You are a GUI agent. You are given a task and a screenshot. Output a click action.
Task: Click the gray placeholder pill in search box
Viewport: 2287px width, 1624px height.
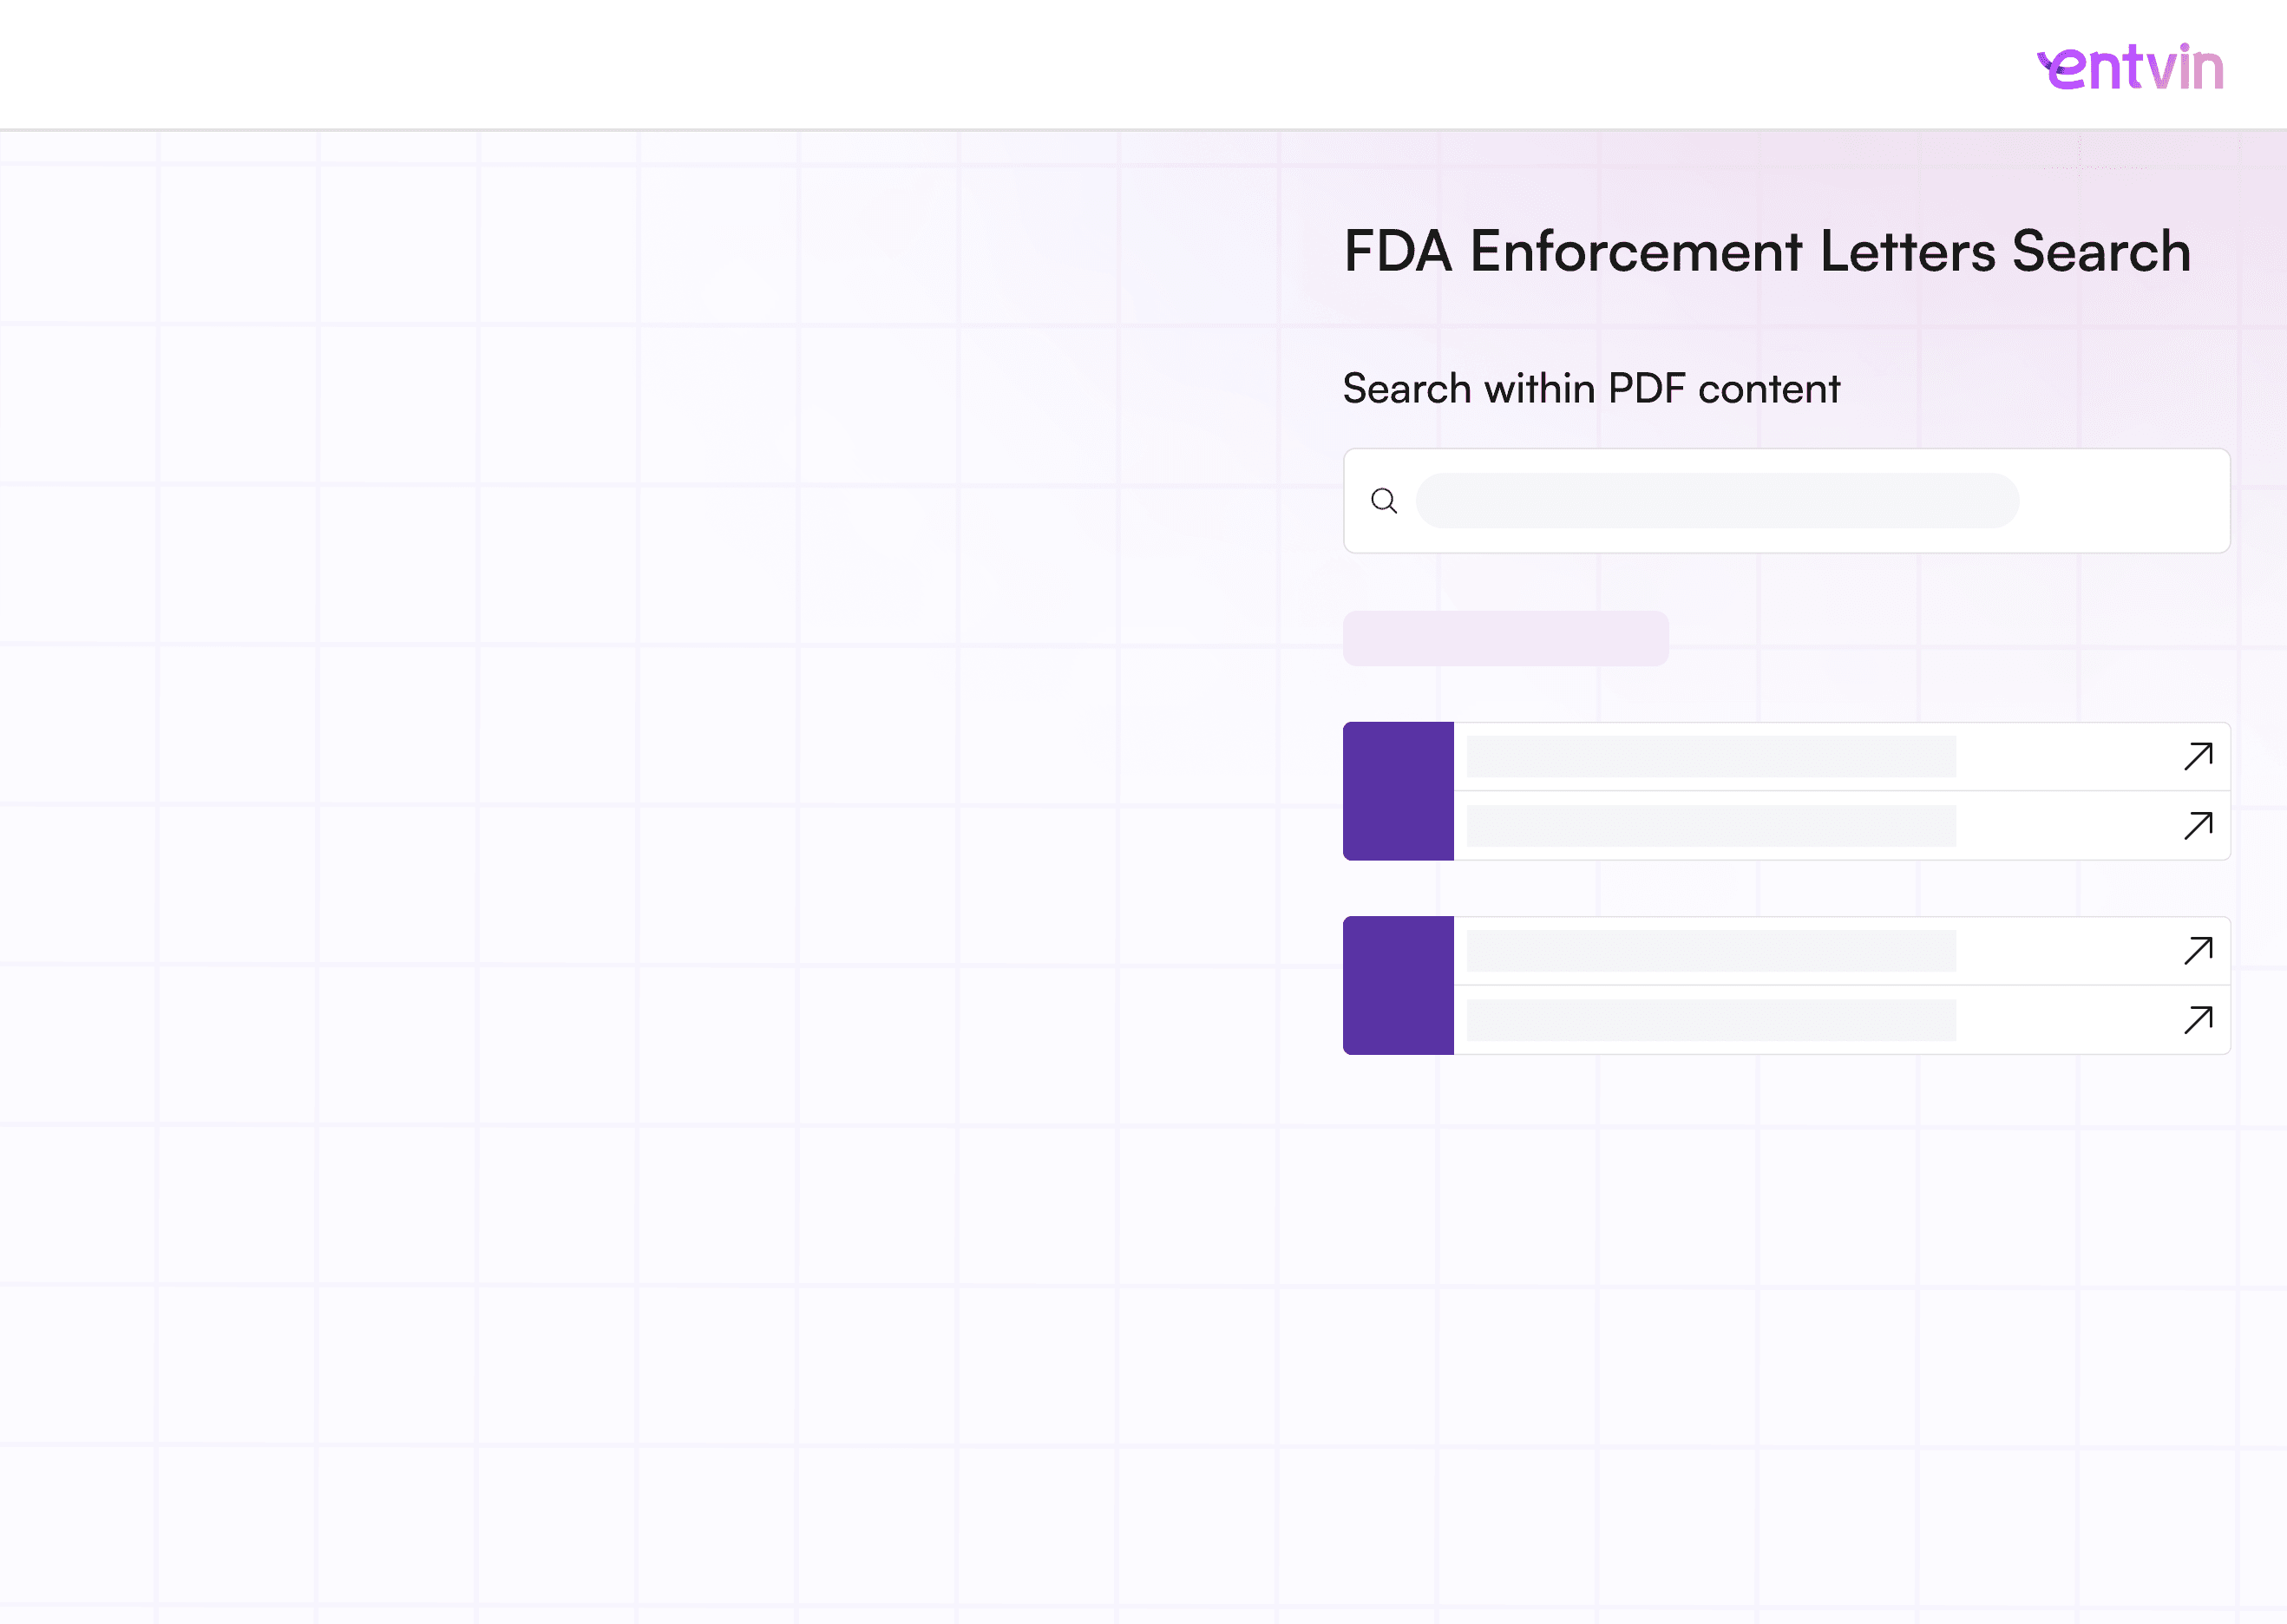pos(1717,501)
